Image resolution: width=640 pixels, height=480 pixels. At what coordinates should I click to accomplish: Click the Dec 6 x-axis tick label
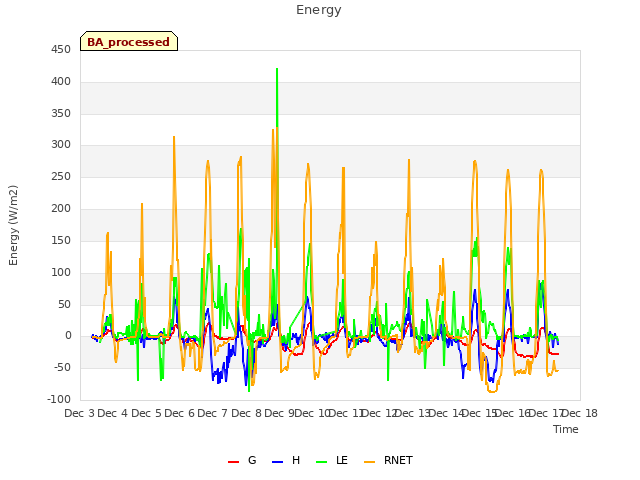(x=179, y=413)
